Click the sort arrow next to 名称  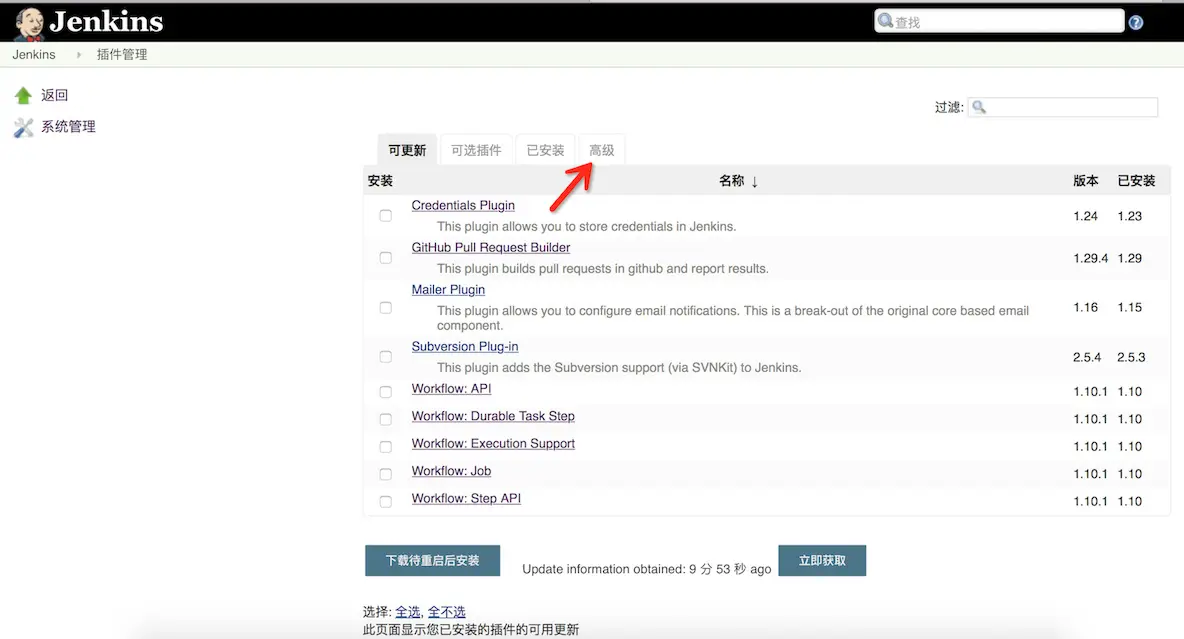pos(754,181)
